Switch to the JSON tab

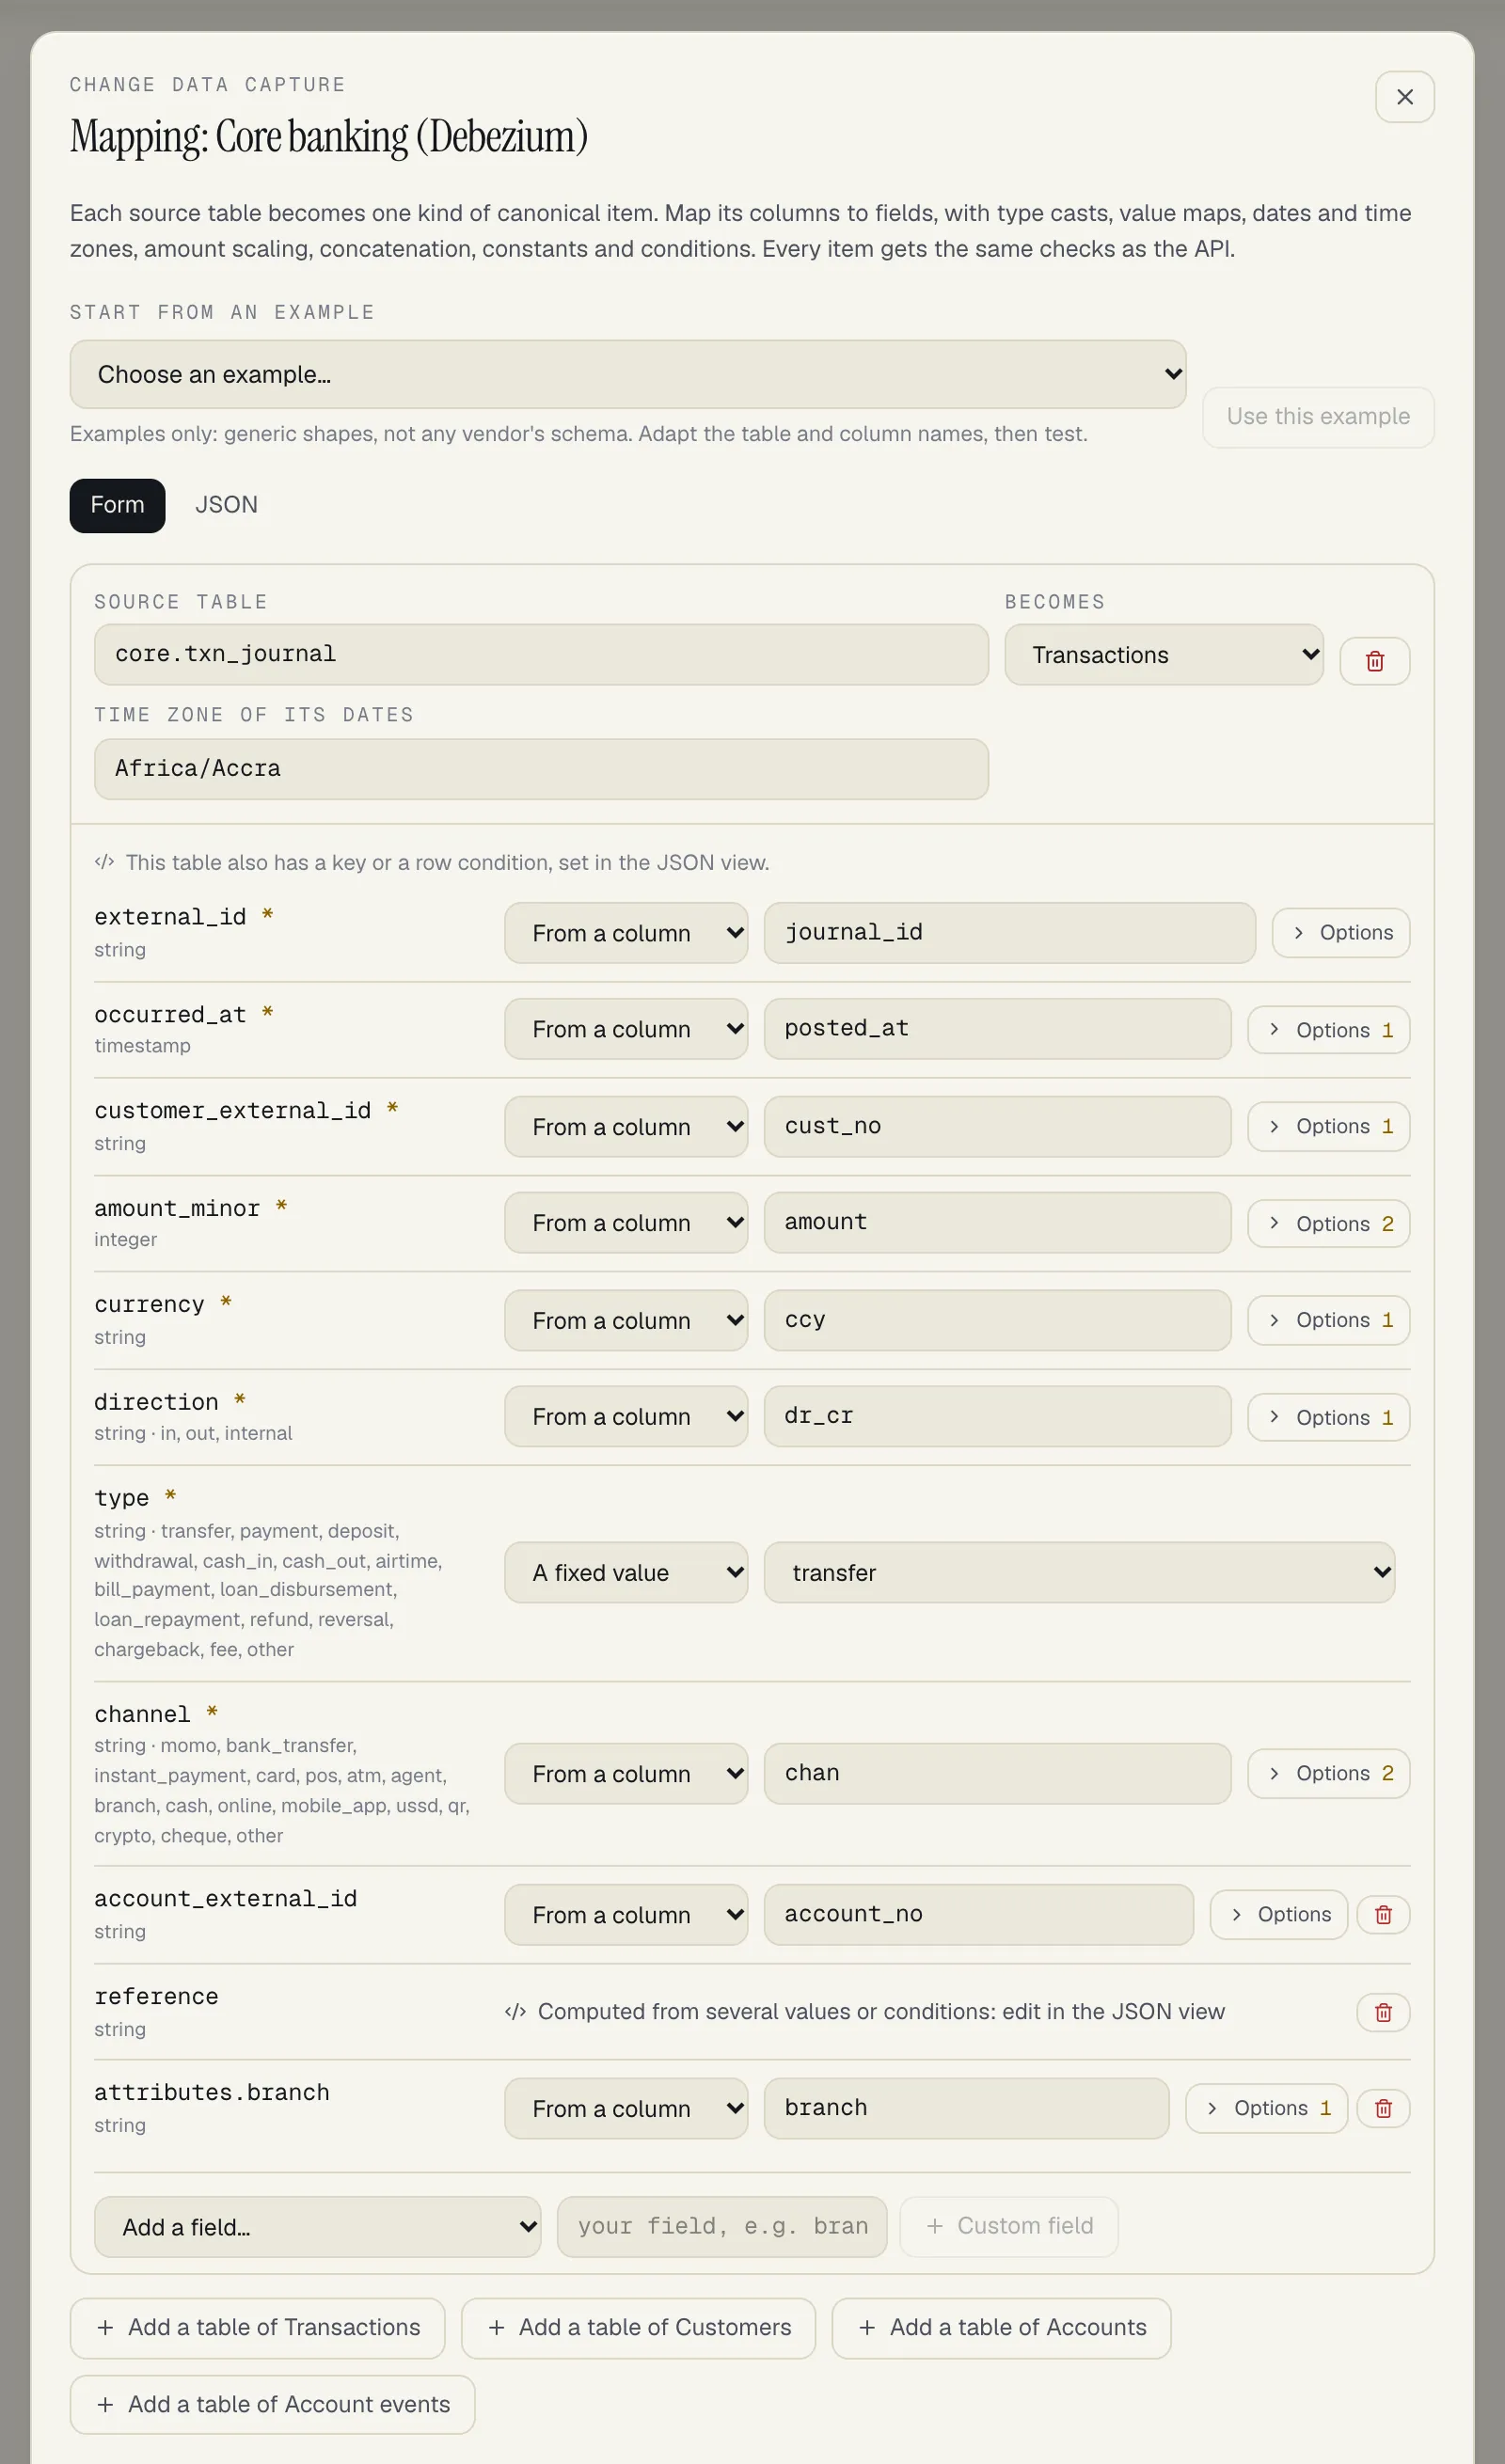(x=226, y=505)
